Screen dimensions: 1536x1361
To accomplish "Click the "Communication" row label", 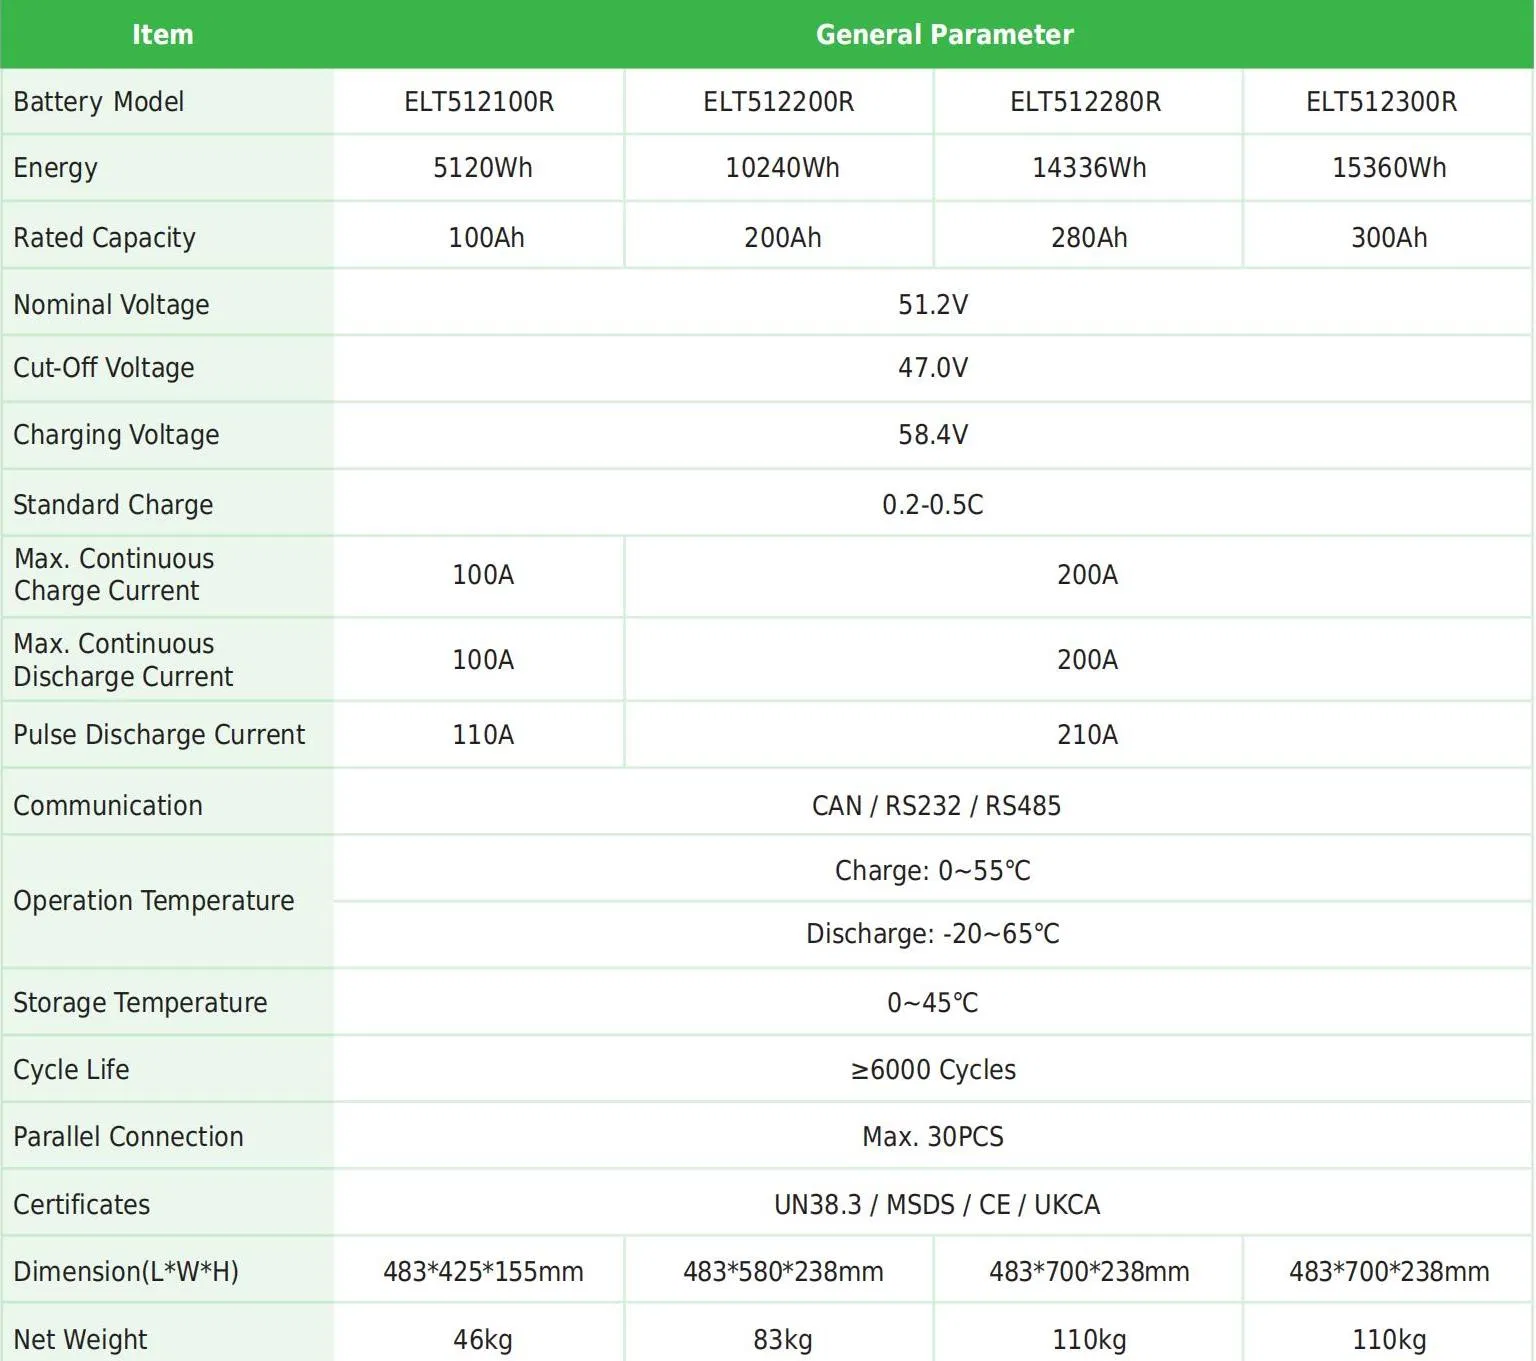I will 108,806.
